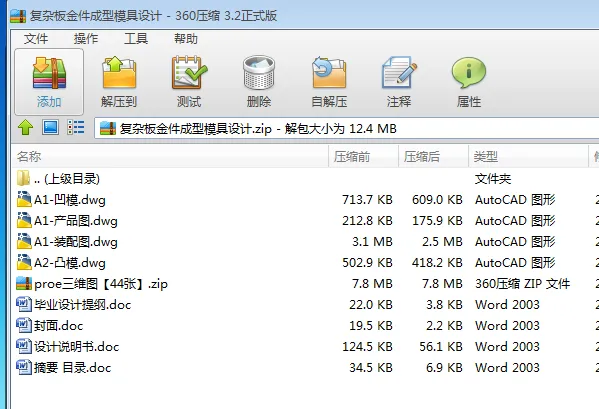Go up one level with green arrow
Viewport: 599px width, 409px height.
coord(26,128)
